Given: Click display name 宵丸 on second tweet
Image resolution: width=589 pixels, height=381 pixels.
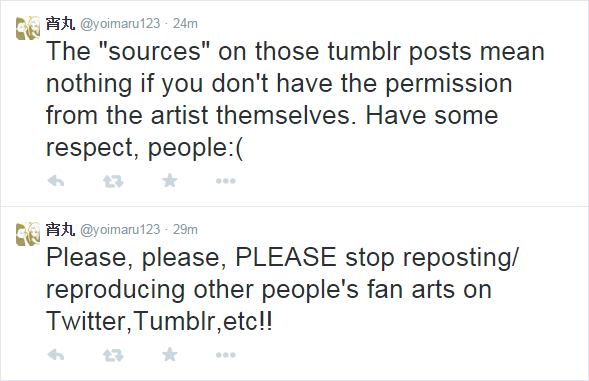Looking at the screenshot, I should click(60, 229).
